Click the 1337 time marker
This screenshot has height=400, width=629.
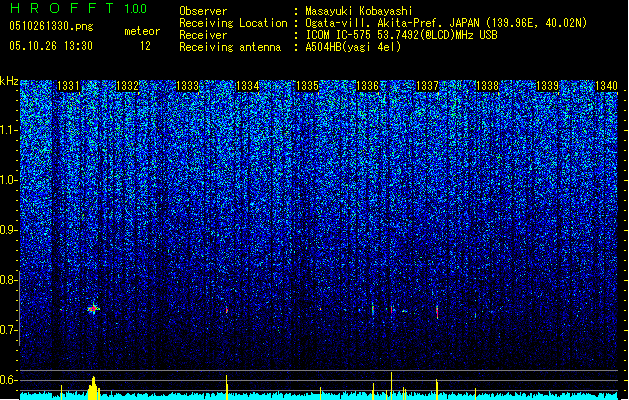point(428,86)
